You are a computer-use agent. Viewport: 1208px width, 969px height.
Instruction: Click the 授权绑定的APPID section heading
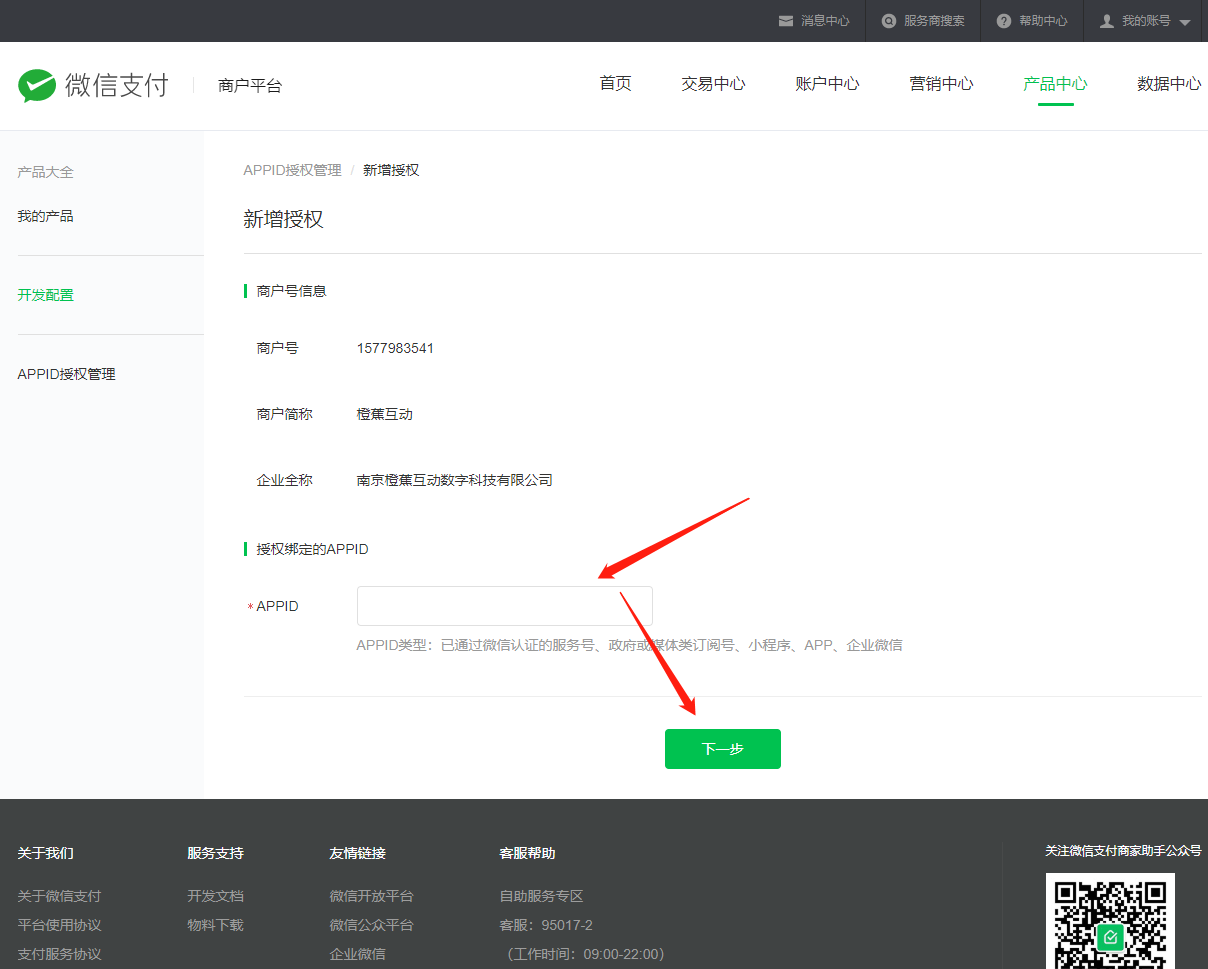312,549
